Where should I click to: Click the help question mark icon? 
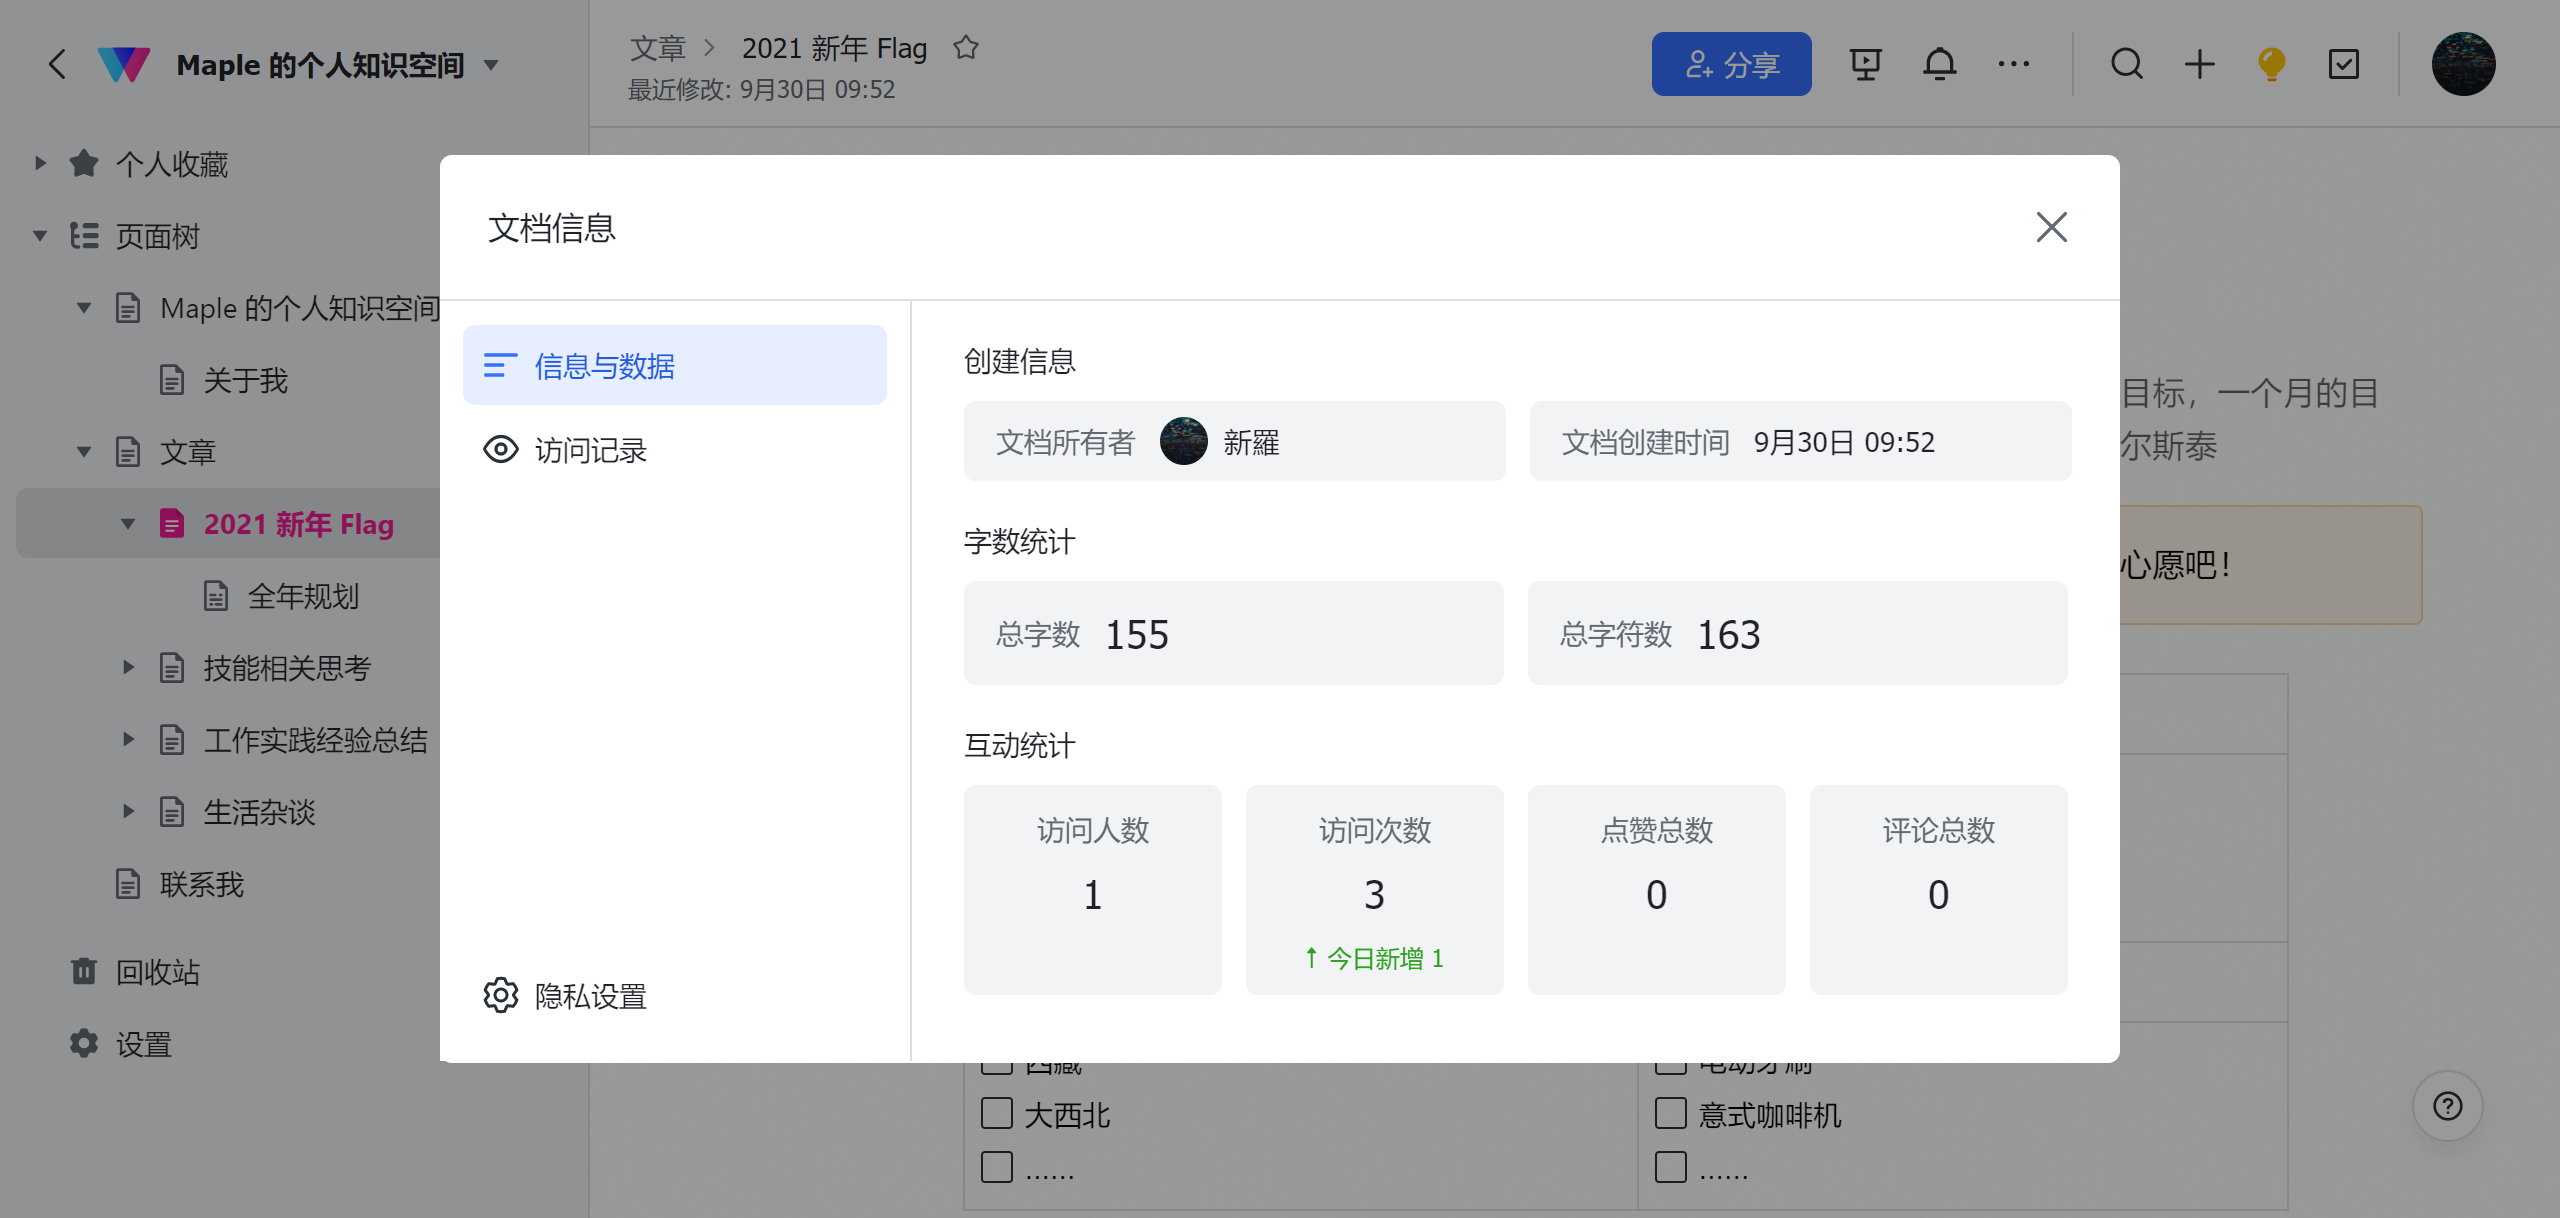click(x=2447, y=1105)
